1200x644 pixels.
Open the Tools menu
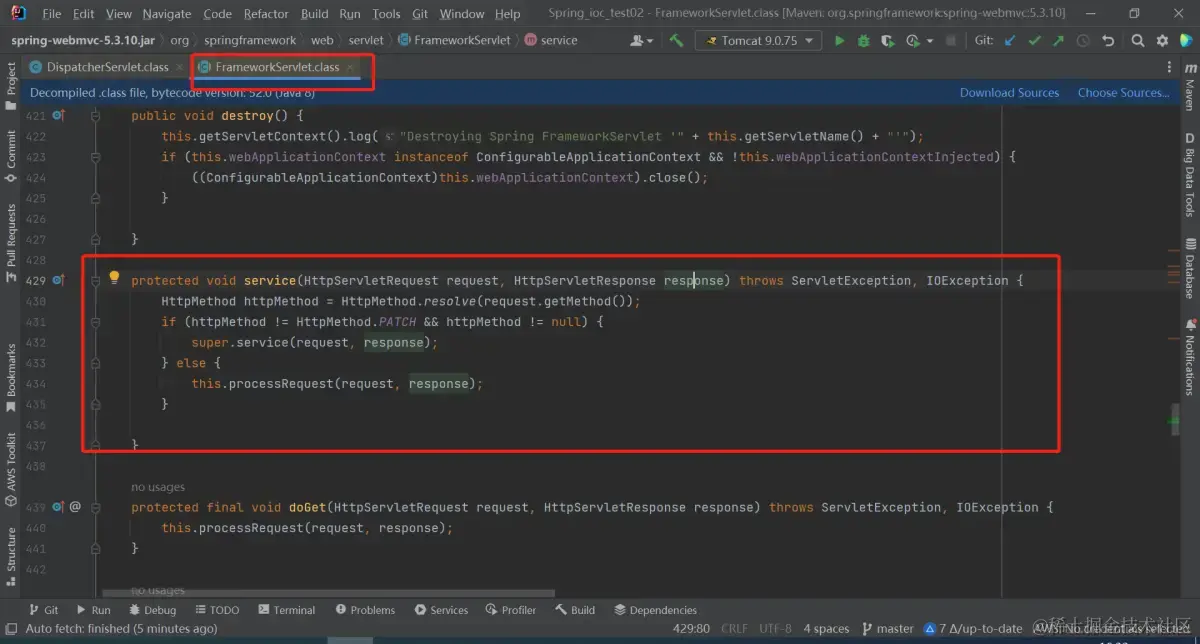coord(386,14)
